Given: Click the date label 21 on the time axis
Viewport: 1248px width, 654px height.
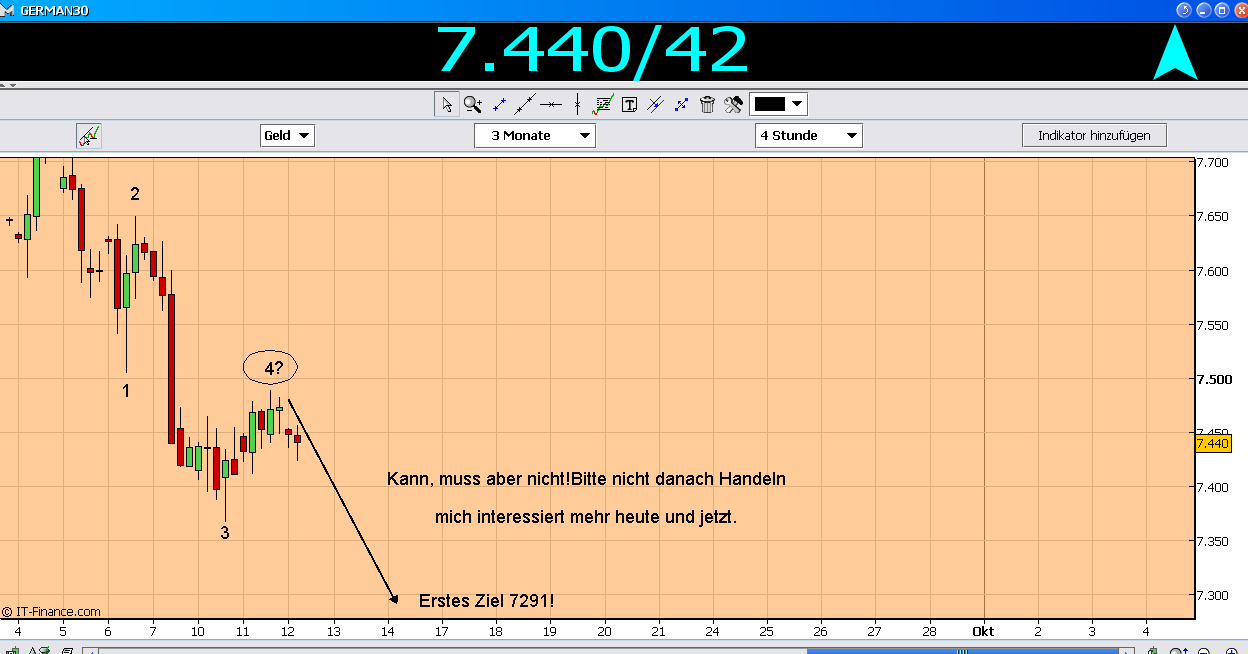Looking at the screenshot, I should click(658, 631).
